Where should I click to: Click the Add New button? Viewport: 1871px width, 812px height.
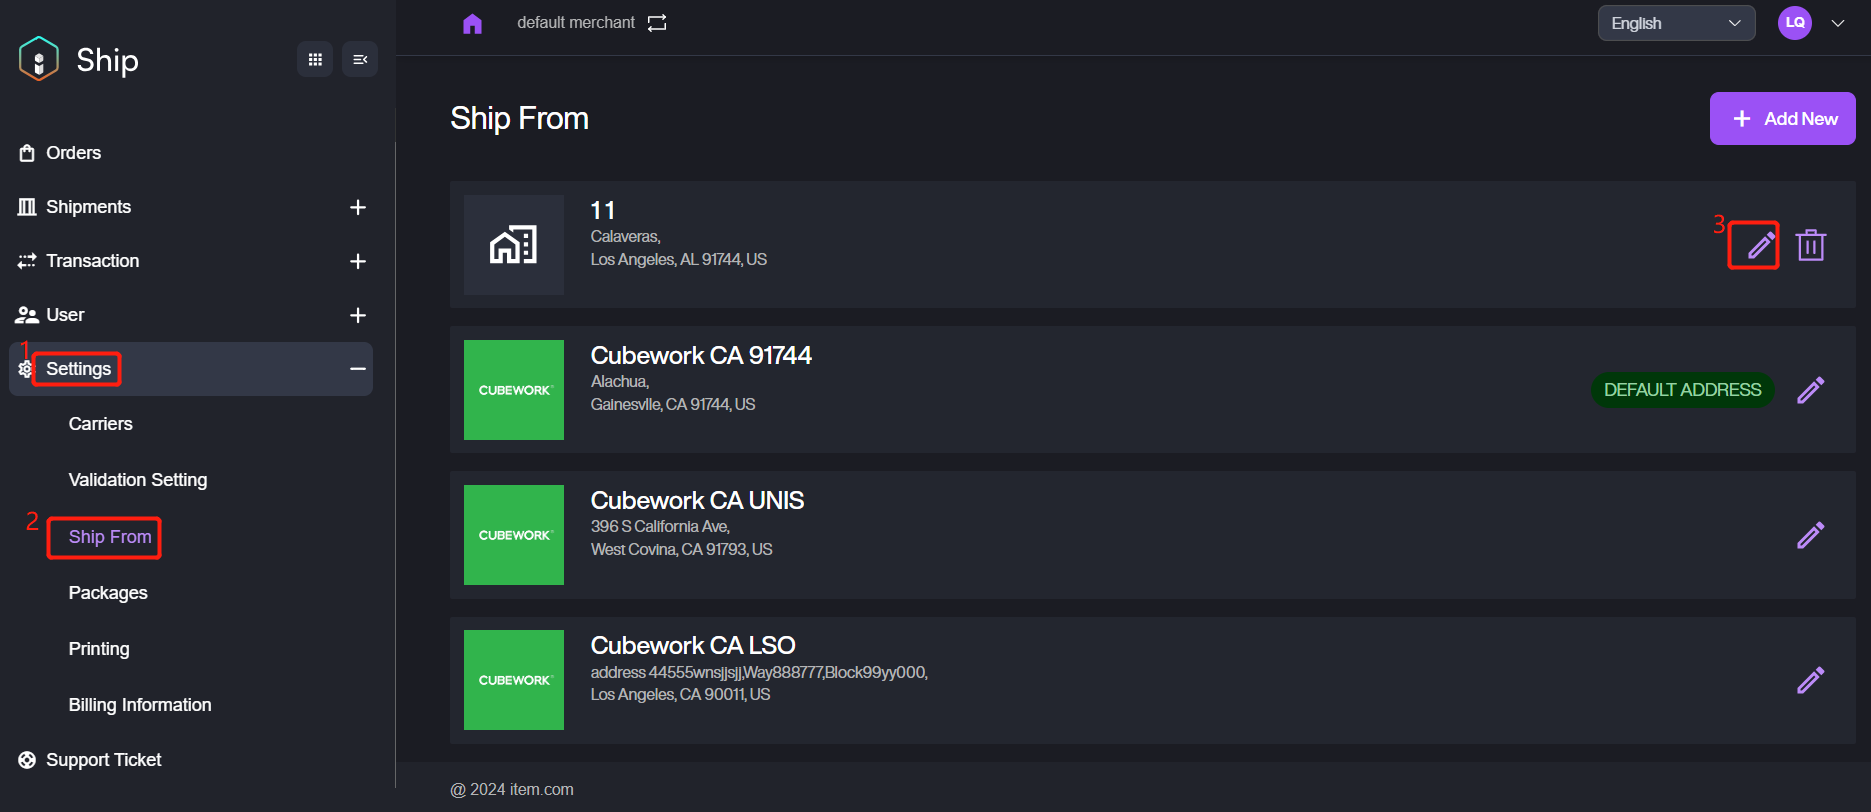[1782, 119]
